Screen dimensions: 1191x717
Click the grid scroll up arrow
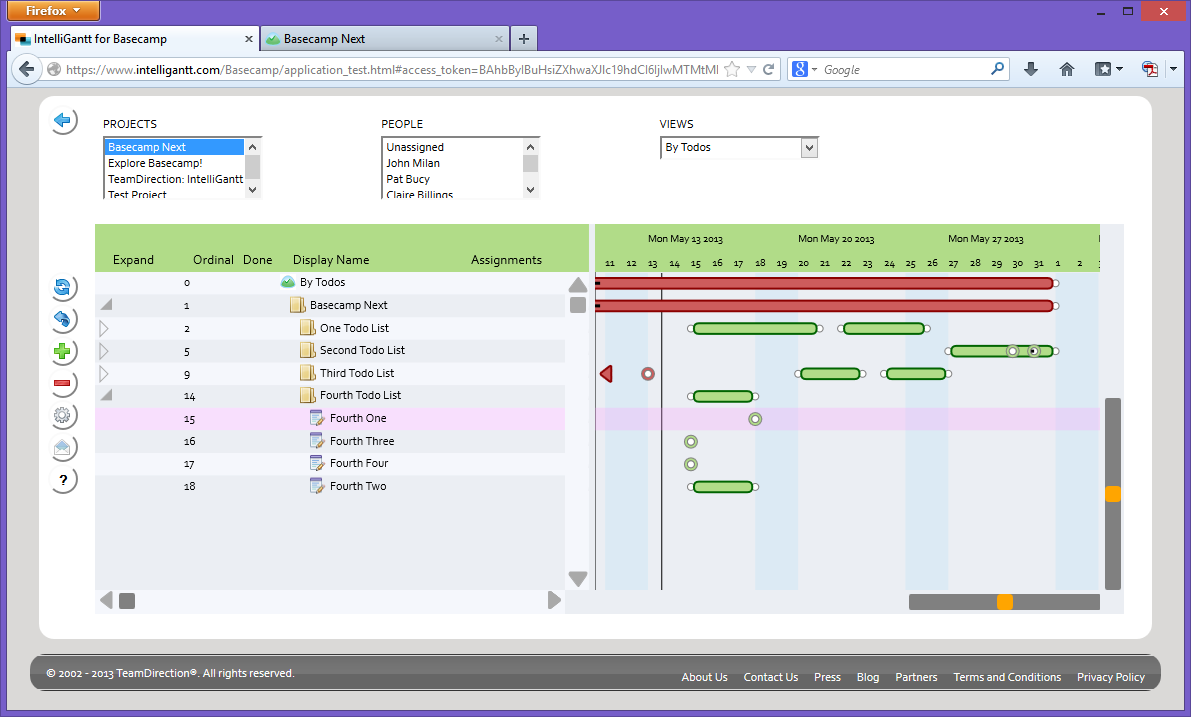click(x=578, y=285)
